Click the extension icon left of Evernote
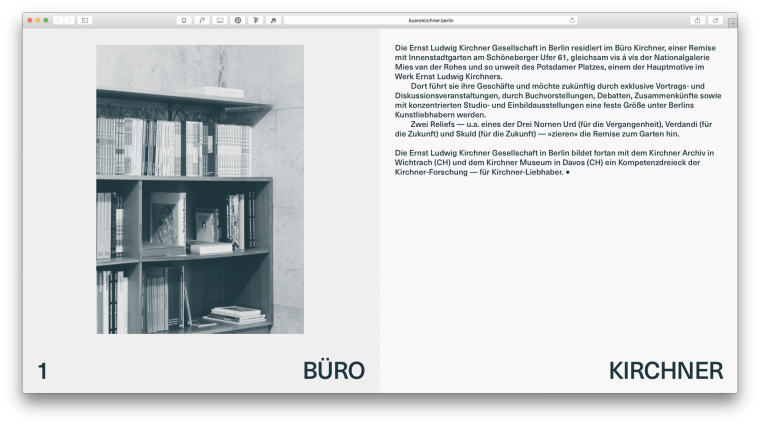The image size is (760, 425). [255, 20]
